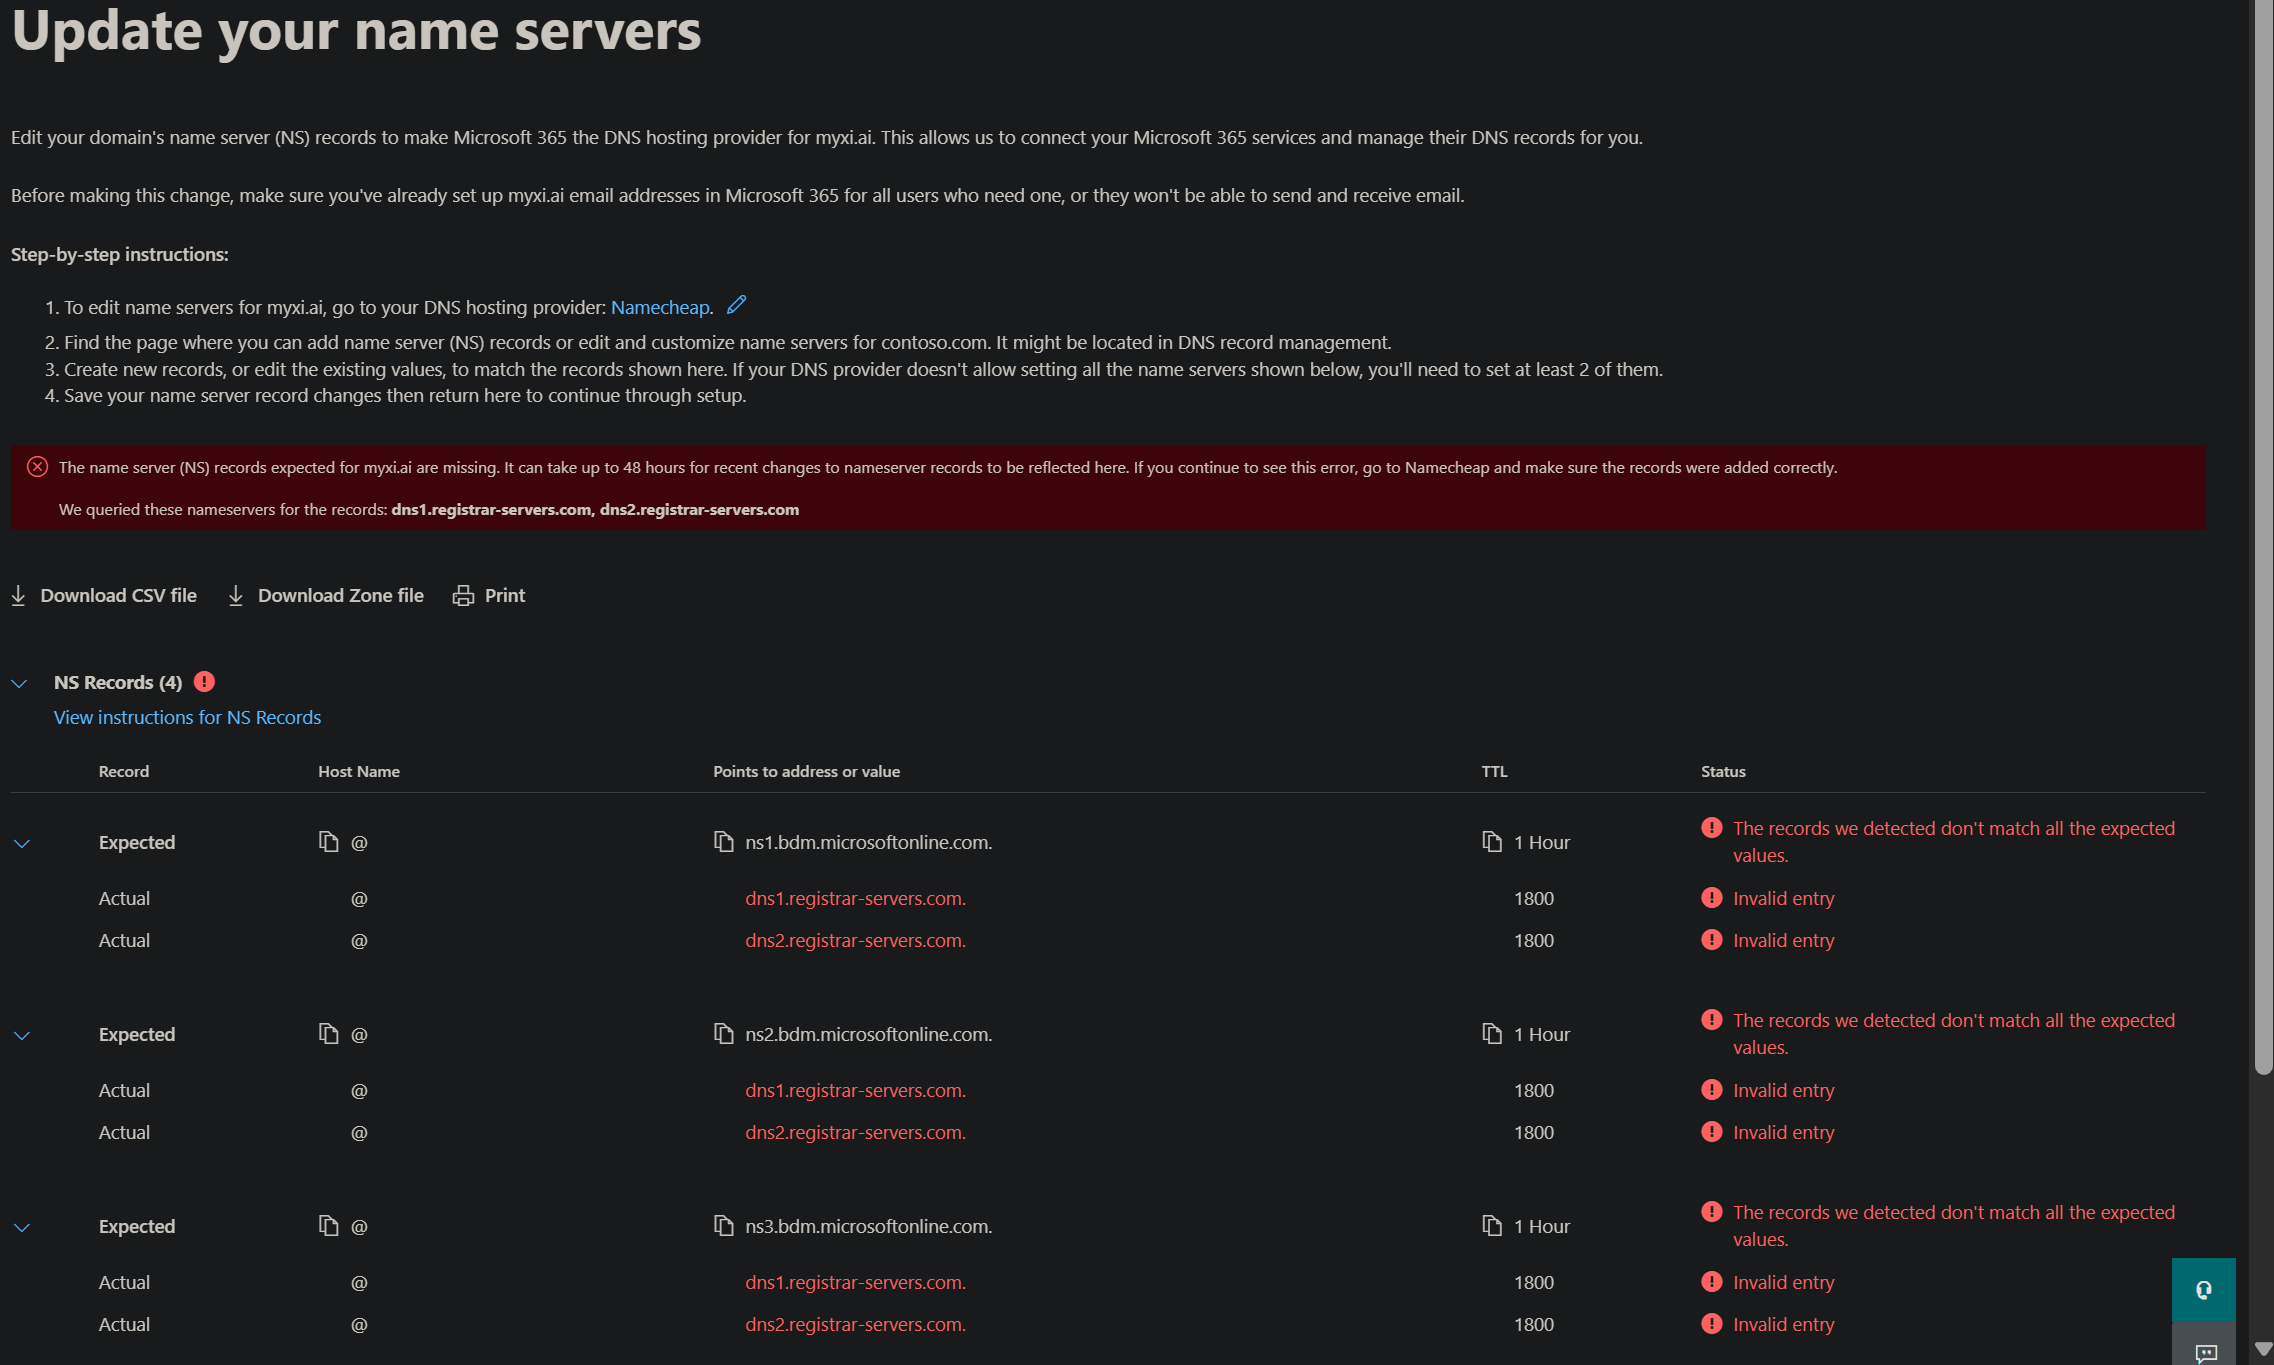Screen dimensions: 2274x1365
Task: Download CSV file of records
Action: tap(104, 596)
